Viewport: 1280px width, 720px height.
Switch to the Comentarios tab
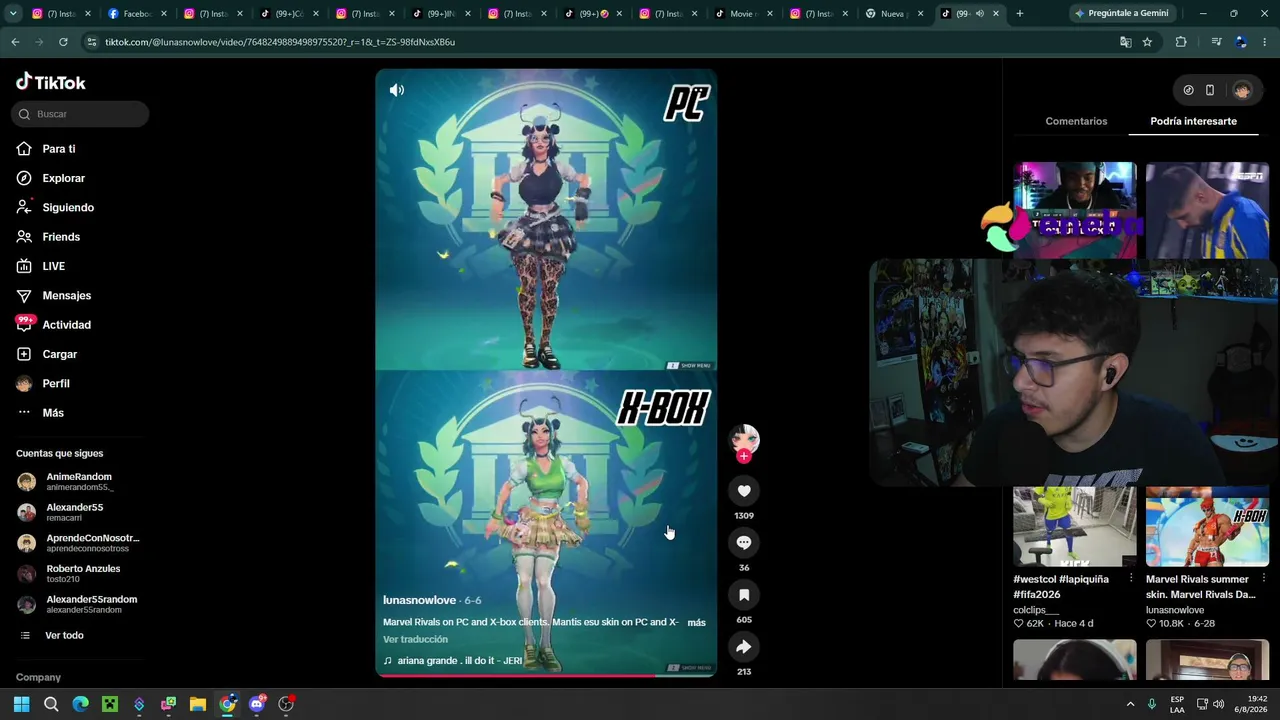coord(1076,121)
